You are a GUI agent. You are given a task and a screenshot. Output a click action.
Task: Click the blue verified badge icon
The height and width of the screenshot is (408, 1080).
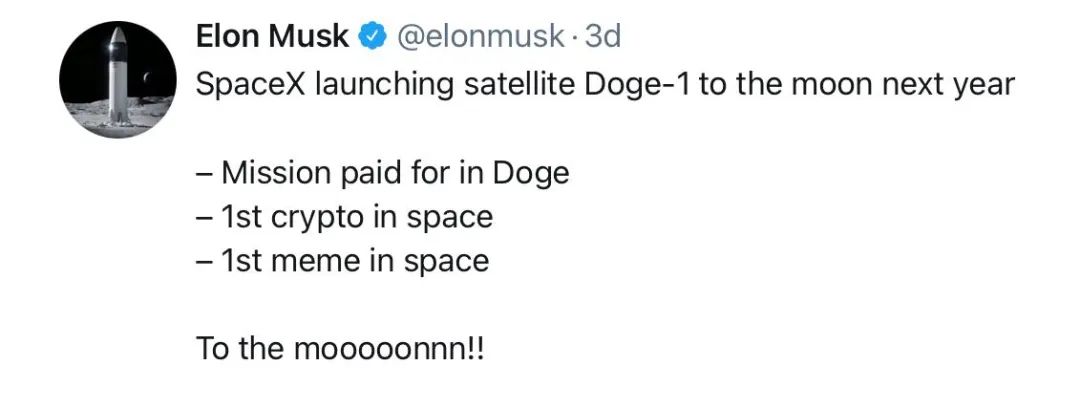(x=373, y=37)
